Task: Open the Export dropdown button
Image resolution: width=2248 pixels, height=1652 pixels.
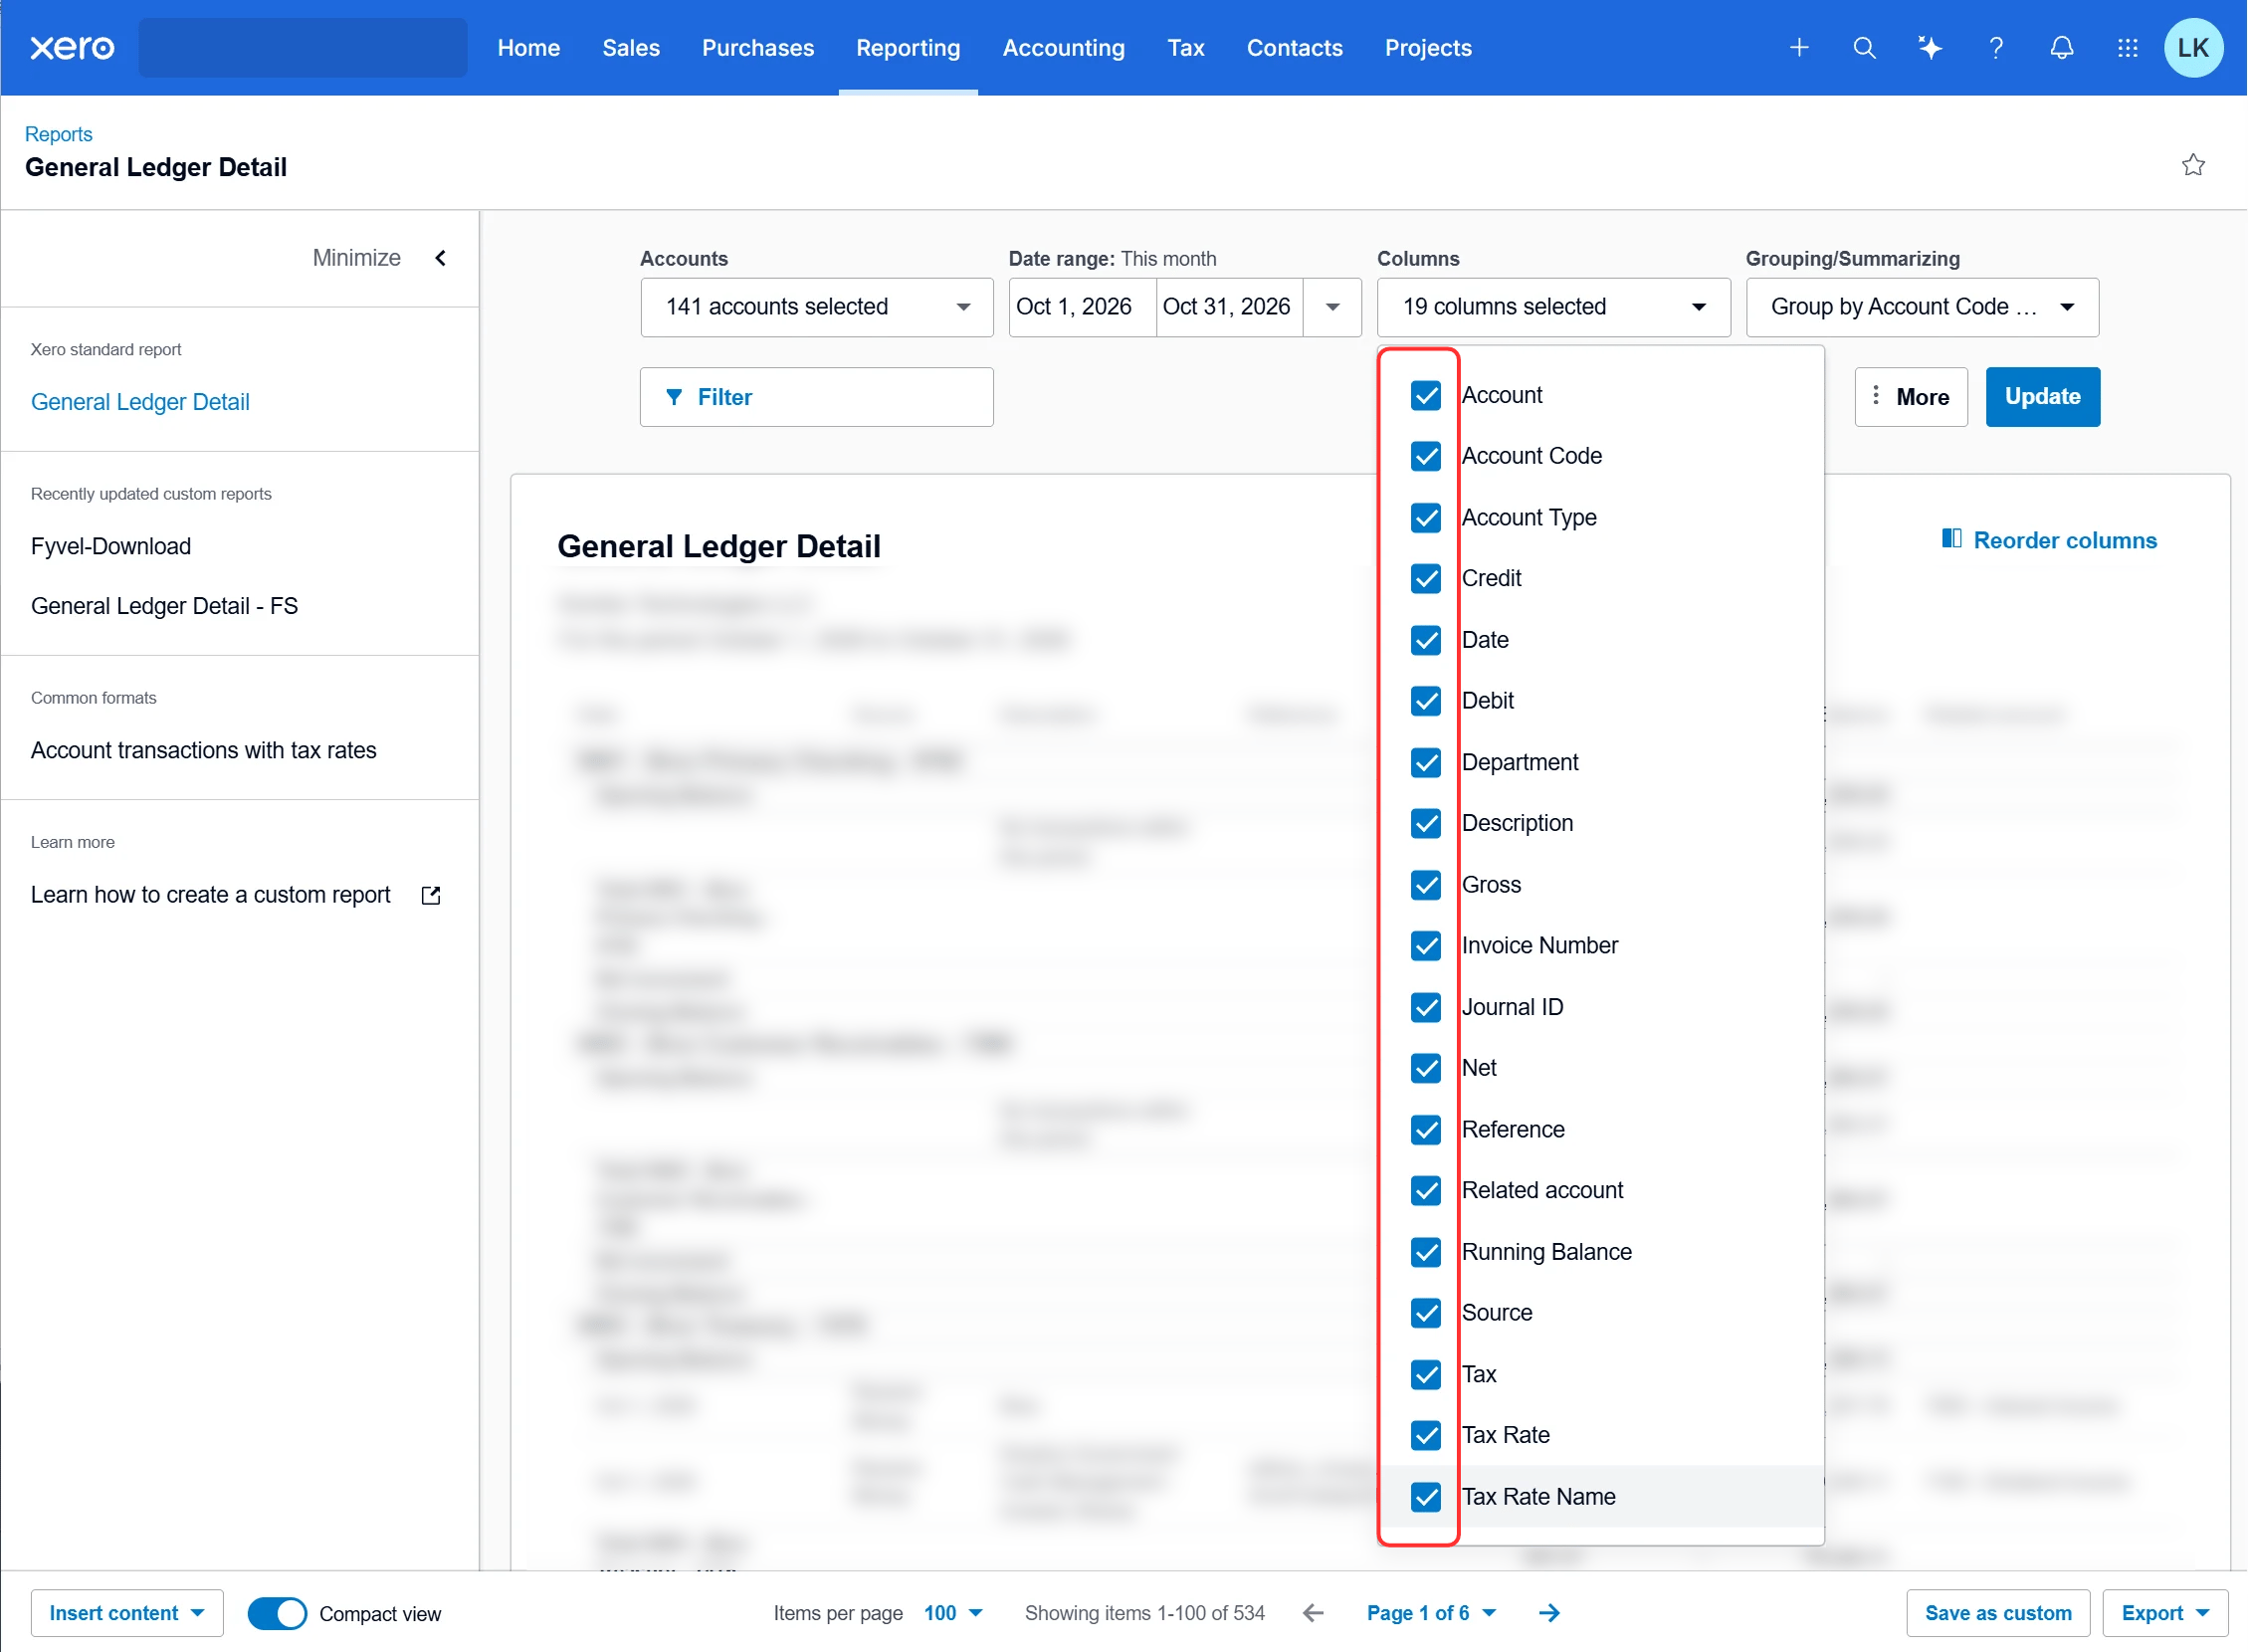Action: tap(2165, 1613)
